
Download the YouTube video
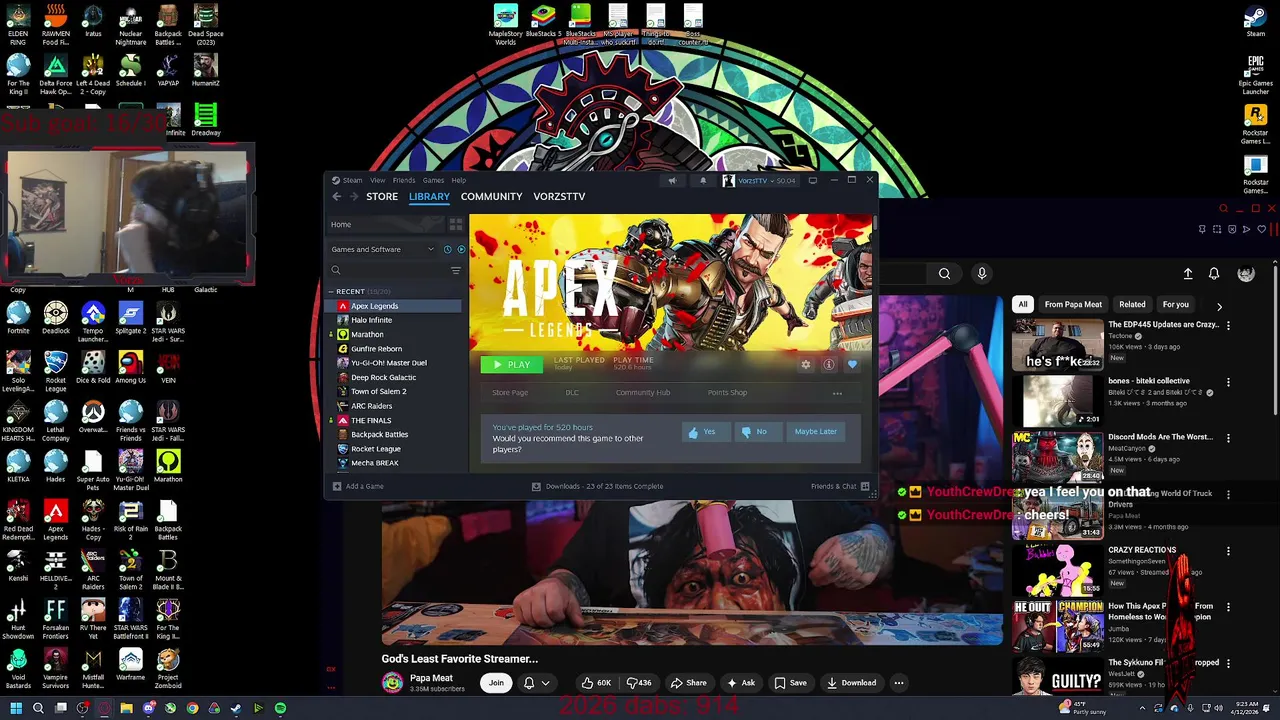click(851, 683)
